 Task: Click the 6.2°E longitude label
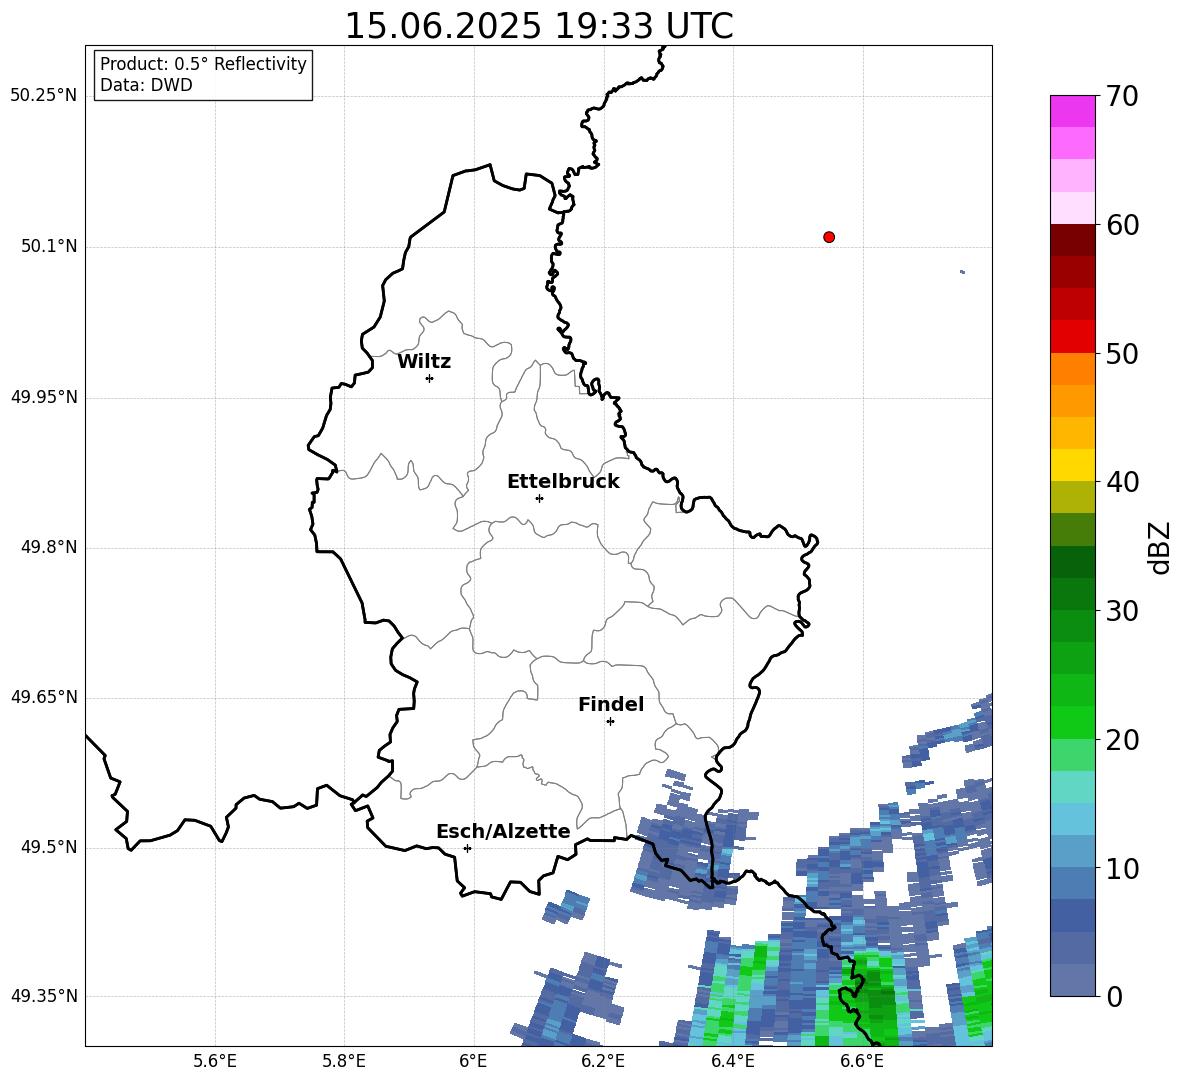(x=603, y=1061)
